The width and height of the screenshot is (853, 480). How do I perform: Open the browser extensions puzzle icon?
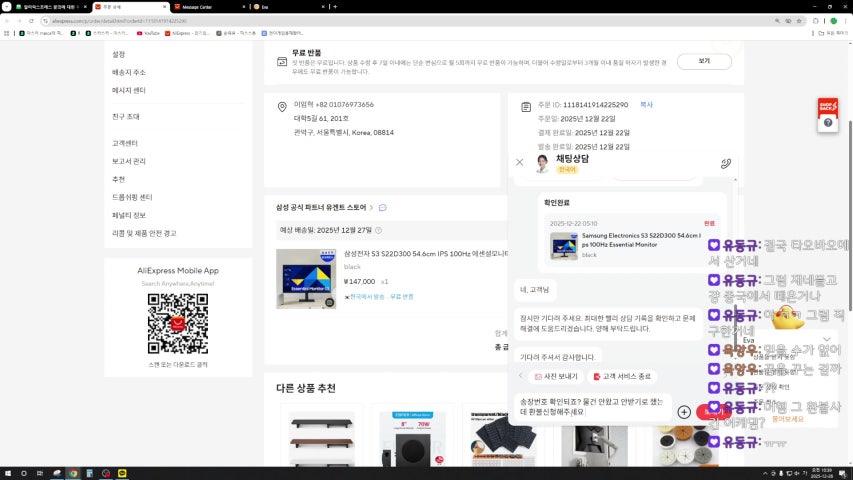[x=815, y=21]
